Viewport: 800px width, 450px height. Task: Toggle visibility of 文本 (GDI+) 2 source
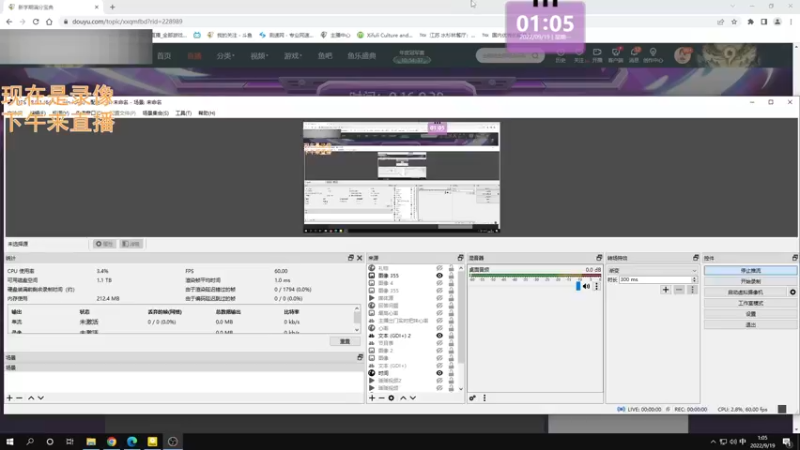point(439,336)
